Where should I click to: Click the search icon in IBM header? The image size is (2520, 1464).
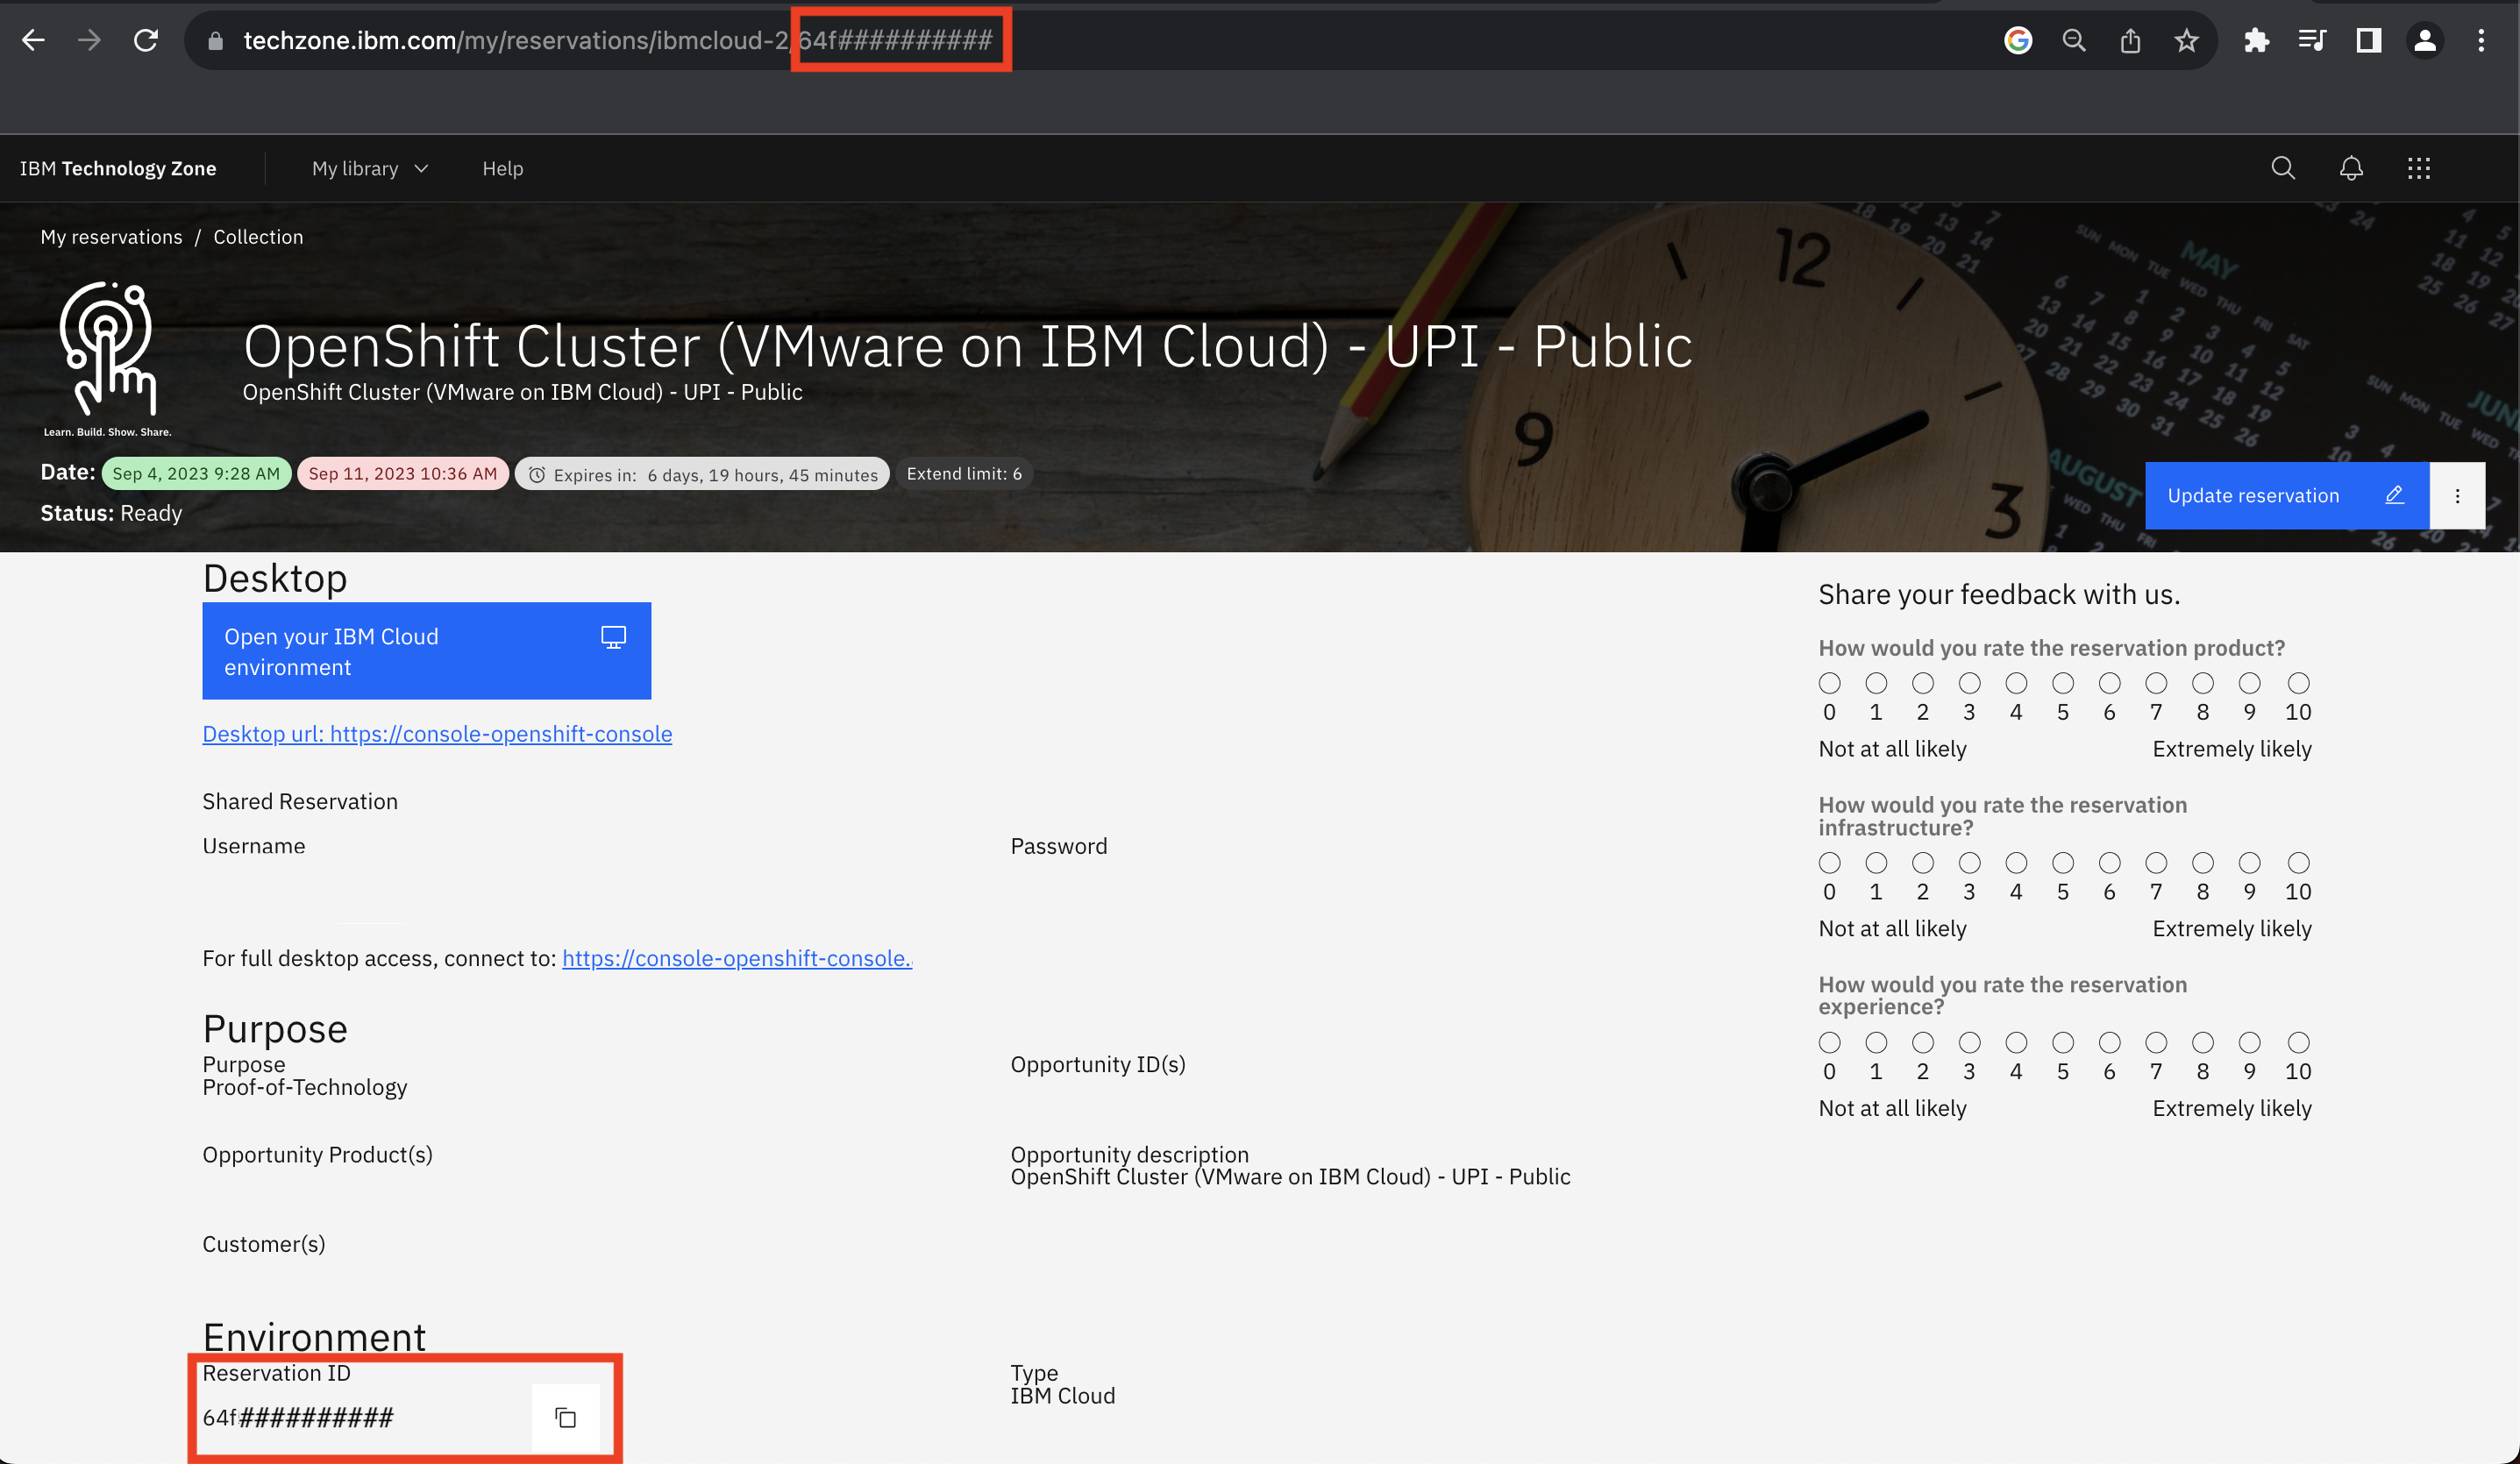coord(2283,168)
